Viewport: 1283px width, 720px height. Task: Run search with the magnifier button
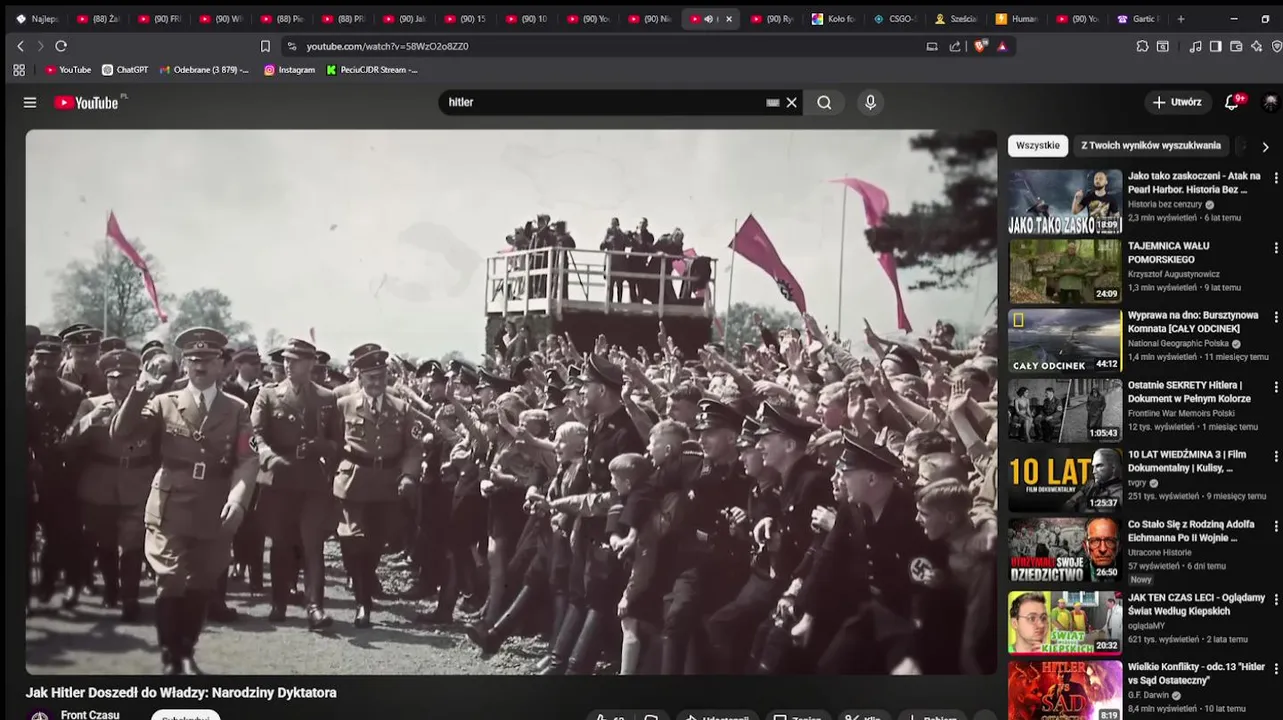pos(824,102)
